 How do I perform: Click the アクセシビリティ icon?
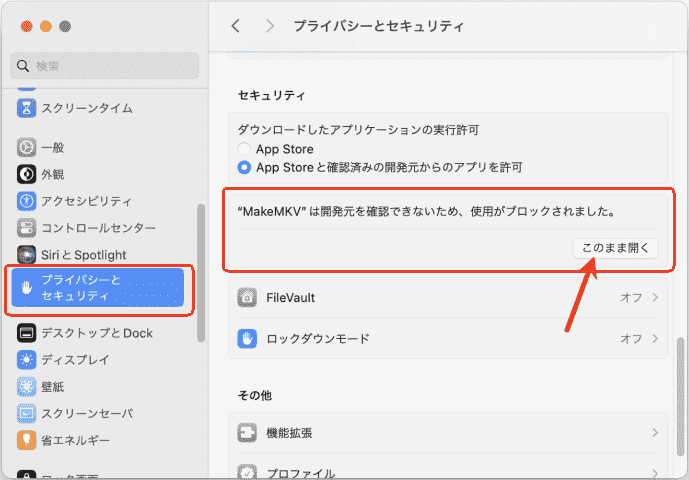pos(26,201)
